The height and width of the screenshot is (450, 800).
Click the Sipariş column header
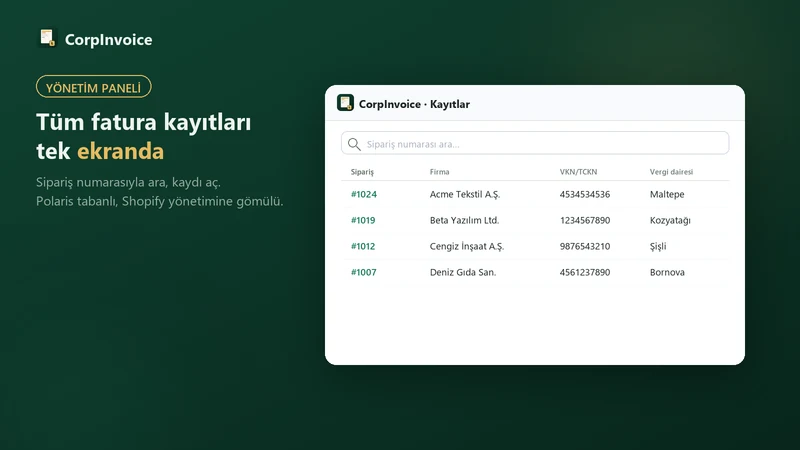[x=362, y=172]
